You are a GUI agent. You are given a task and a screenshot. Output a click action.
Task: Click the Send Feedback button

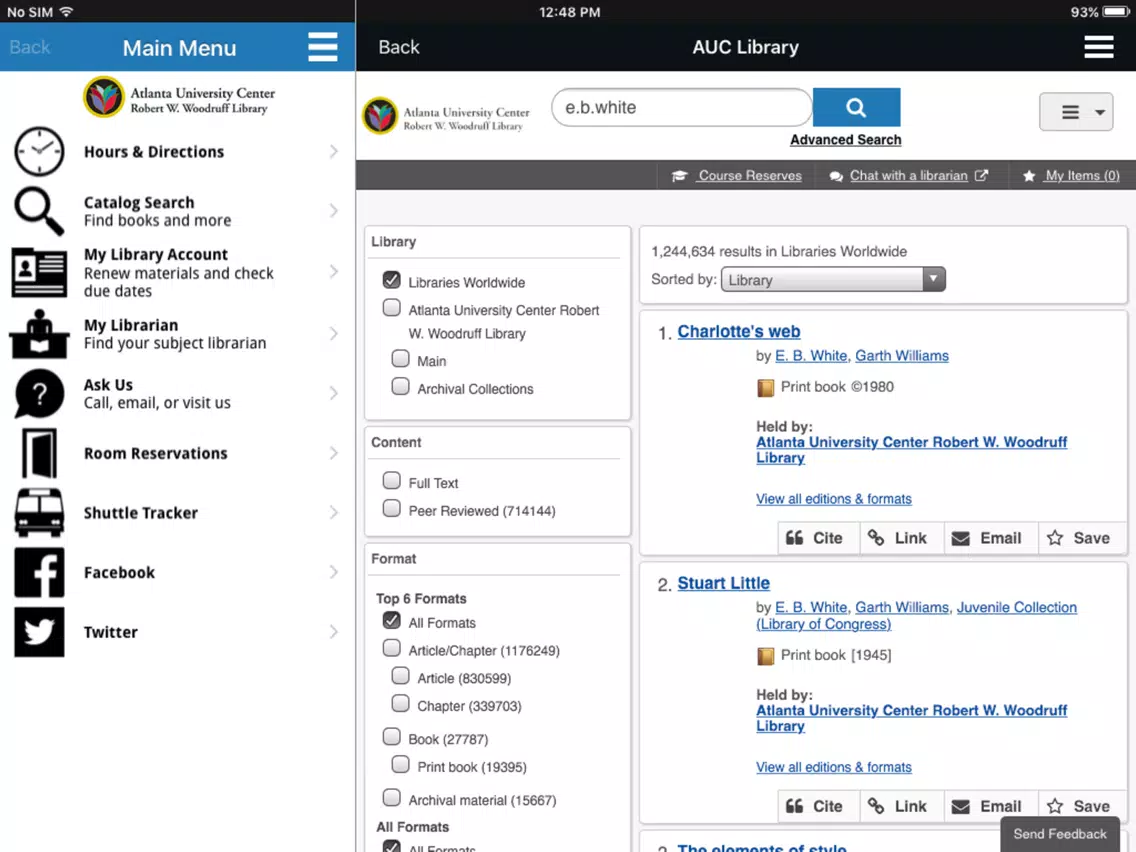tap(1059, 834)
